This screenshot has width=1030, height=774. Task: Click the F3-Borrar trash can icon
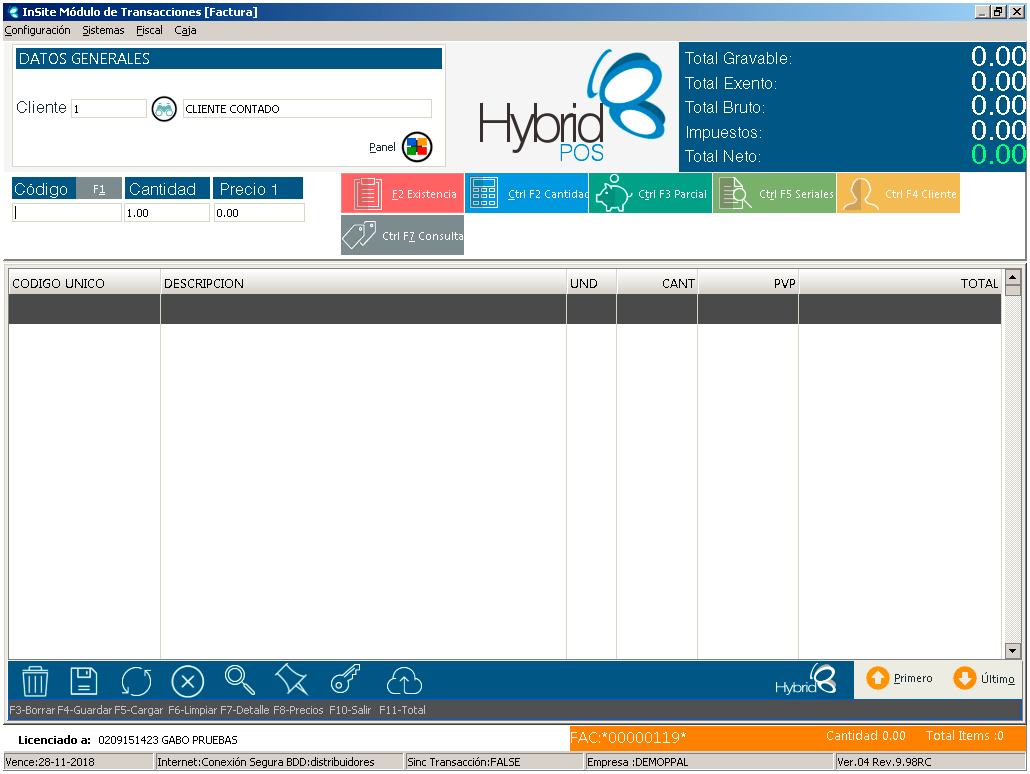tap(35, 681)
